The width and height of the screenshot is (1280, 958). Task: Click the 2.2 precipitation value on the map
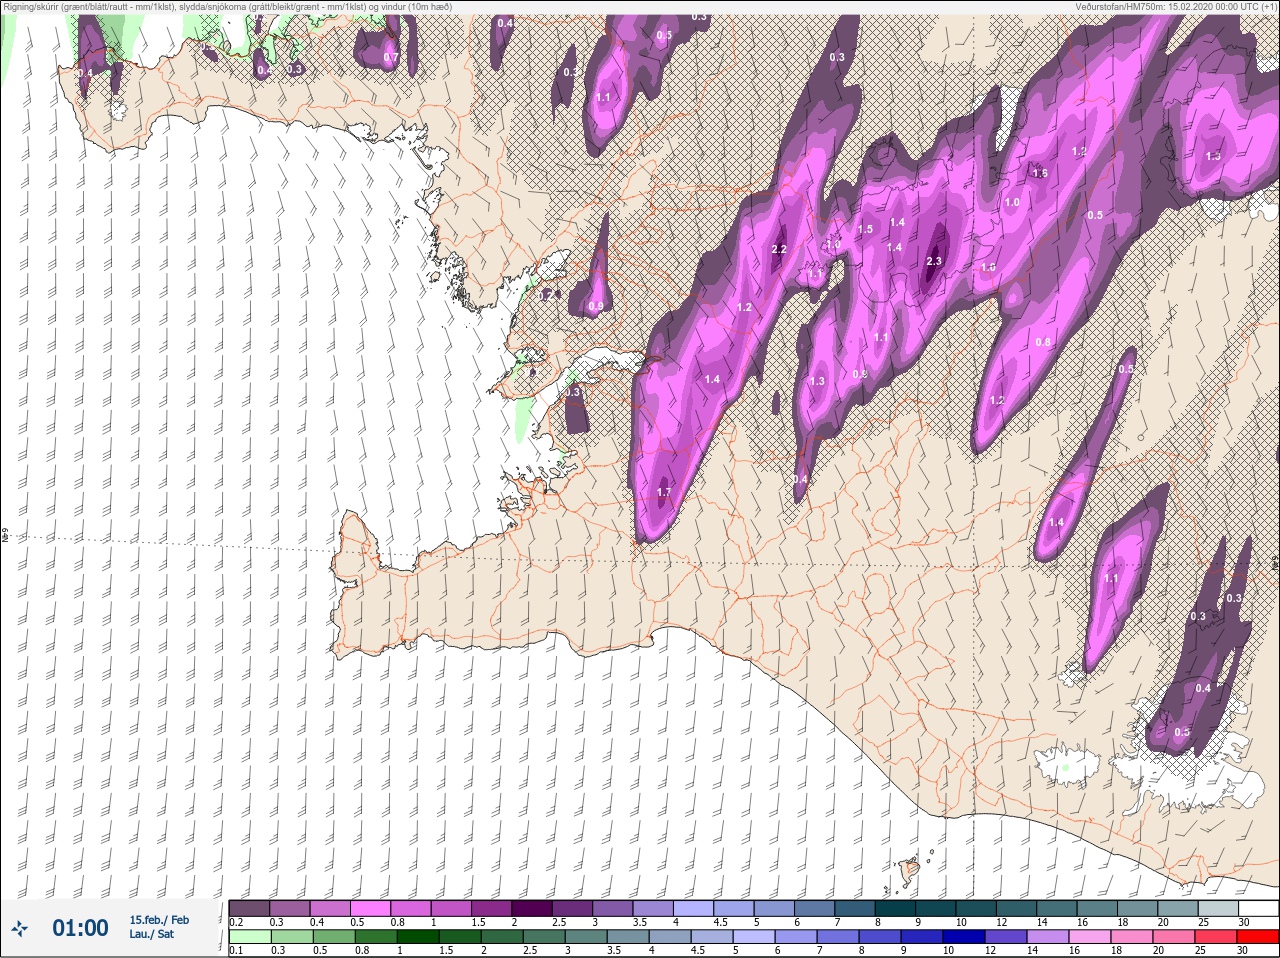(x=780, y=249)
